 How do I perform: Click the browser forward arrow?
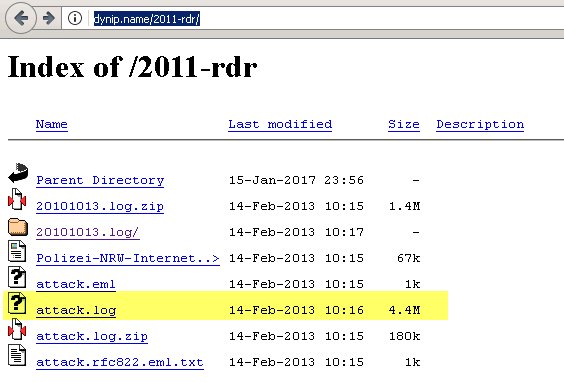pos(49,18)
